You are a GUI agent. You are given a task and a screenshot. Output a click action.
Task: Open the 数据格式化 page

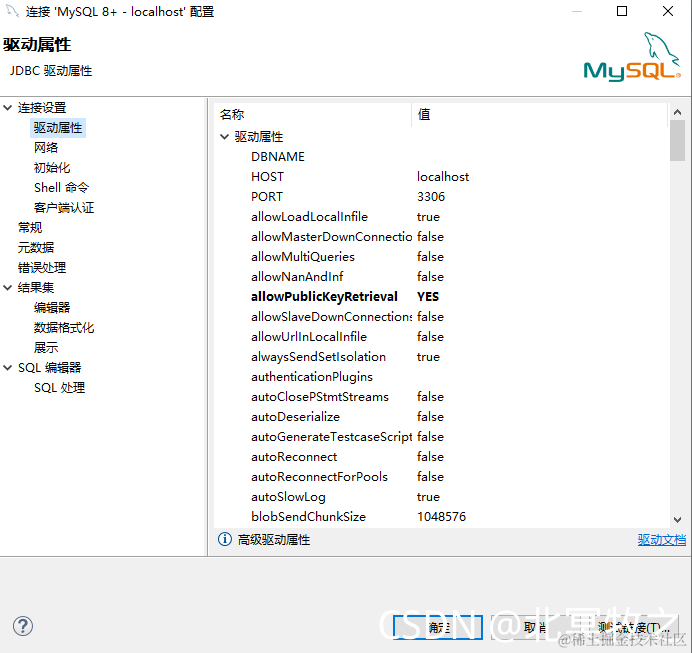click(64, 327)
